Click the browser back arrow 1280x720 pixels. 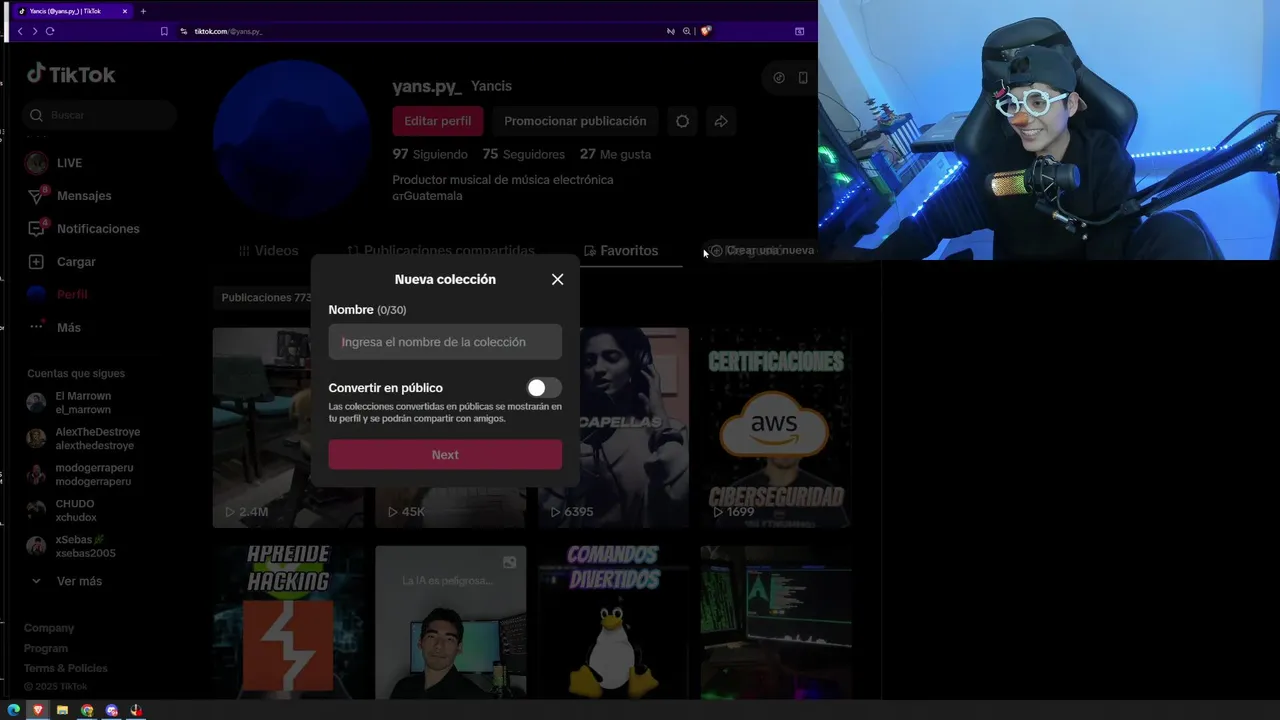[20, 31]
